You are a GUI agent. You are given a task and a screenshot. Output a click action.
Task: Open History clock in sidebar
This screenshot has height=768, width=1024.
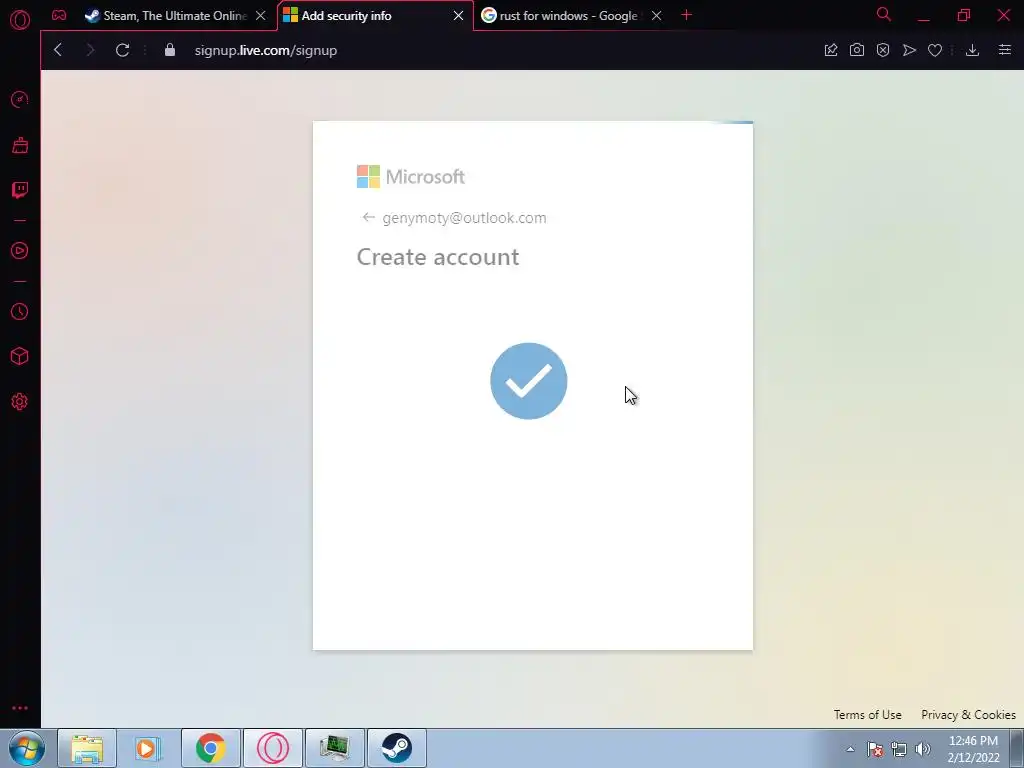[x=20, y=312]
